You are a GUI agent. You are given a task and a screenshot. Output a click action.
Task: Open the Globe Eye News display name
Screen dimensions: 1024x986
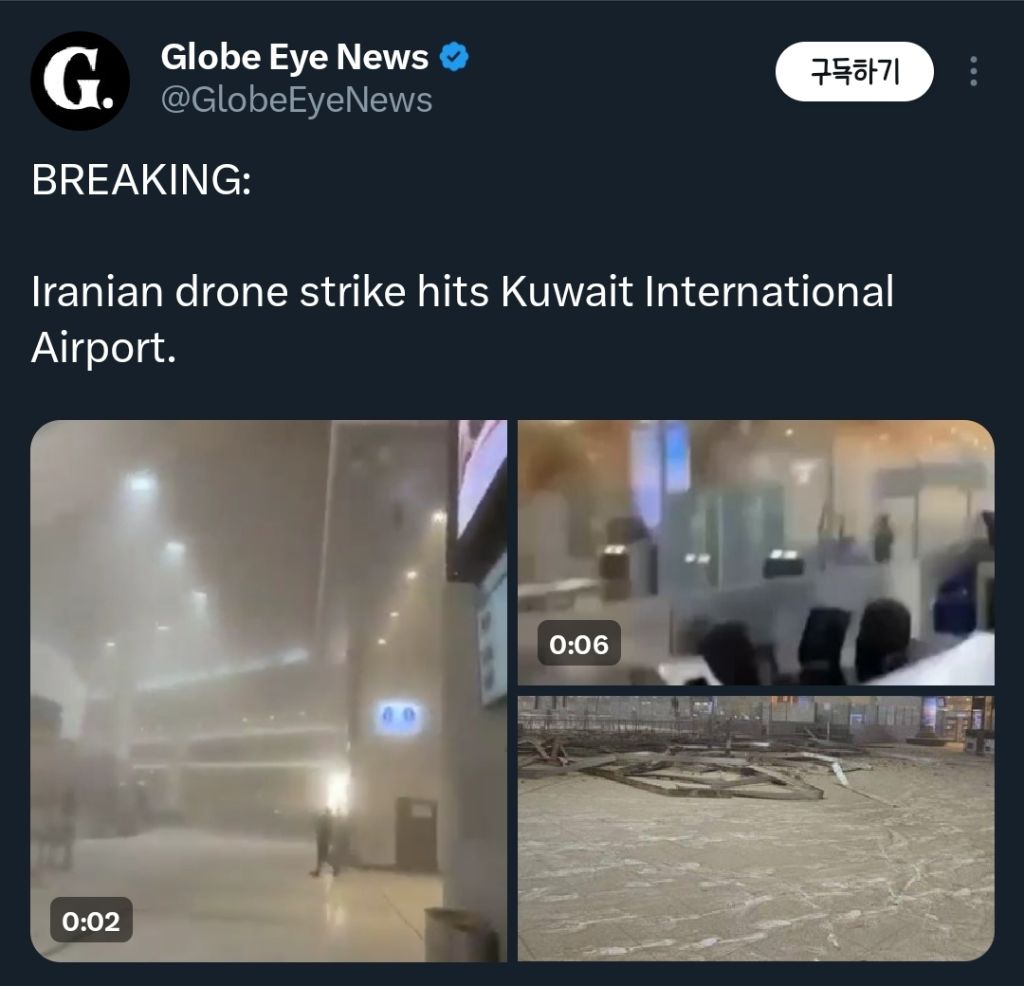[x=295, y=57]
